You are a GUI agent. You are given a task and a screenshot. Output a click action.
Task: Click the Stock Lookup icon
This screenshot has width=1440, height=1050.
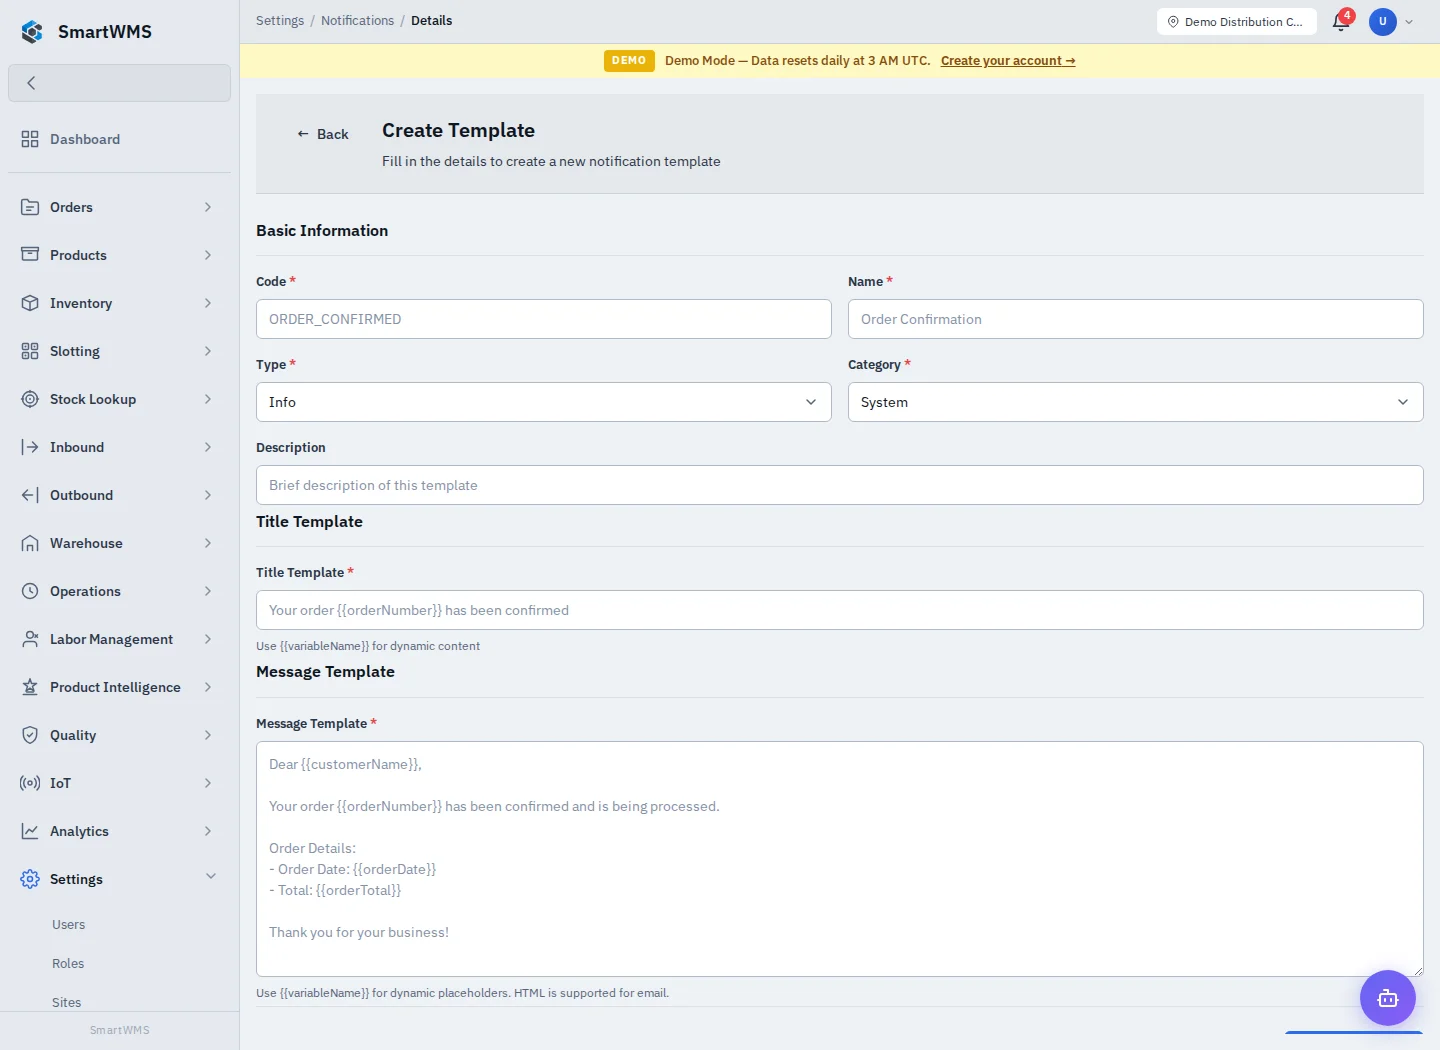coord(30,399)
